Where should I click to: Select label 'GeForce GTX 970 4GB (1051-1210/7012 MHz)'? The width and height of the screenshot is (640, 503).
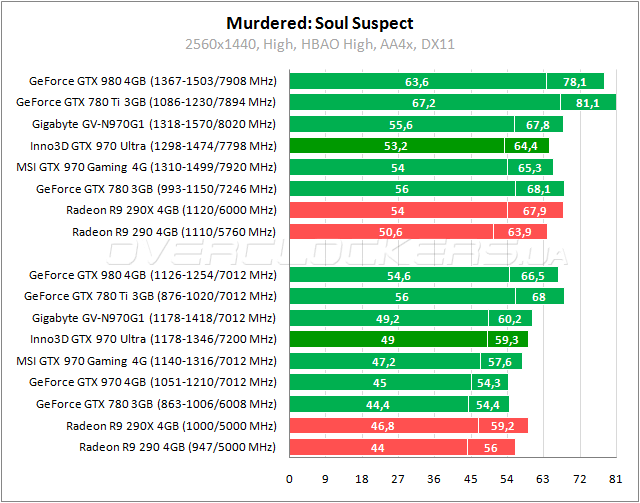(153, 383)
